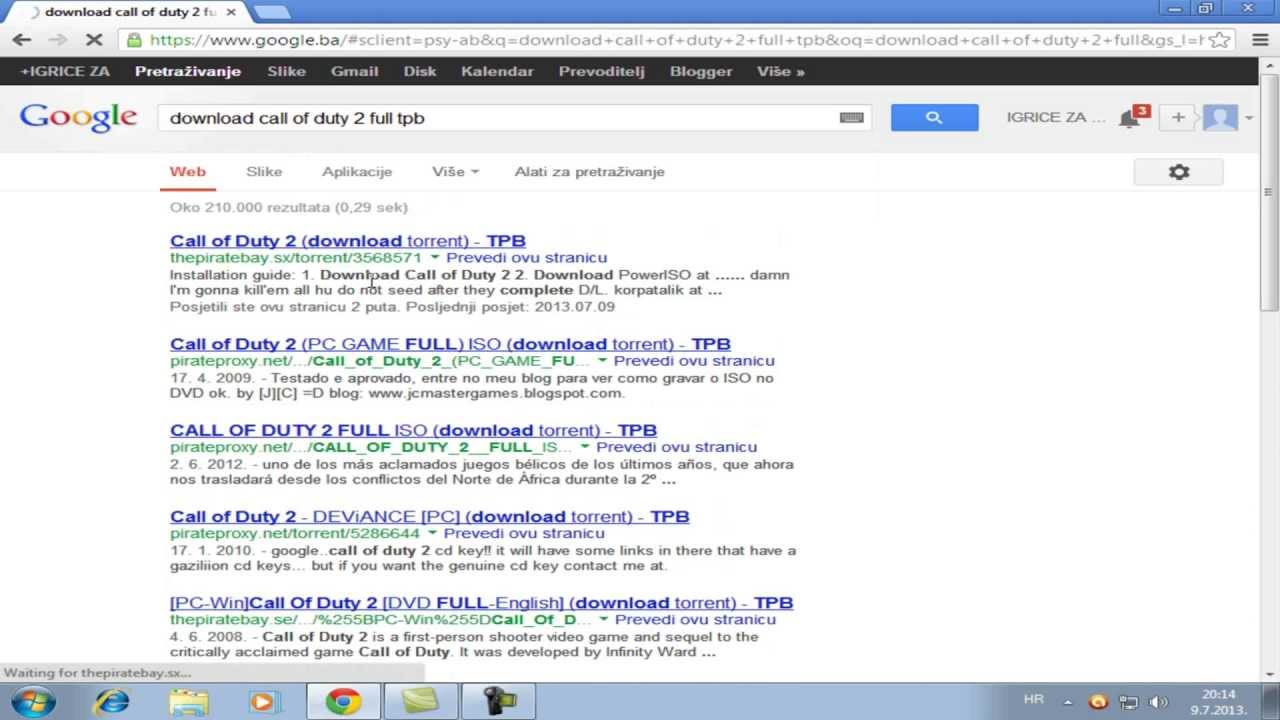The height and width of the screenshot is (720, 1280).
Task: Switch to the Slike results tab
Action: 264,172
